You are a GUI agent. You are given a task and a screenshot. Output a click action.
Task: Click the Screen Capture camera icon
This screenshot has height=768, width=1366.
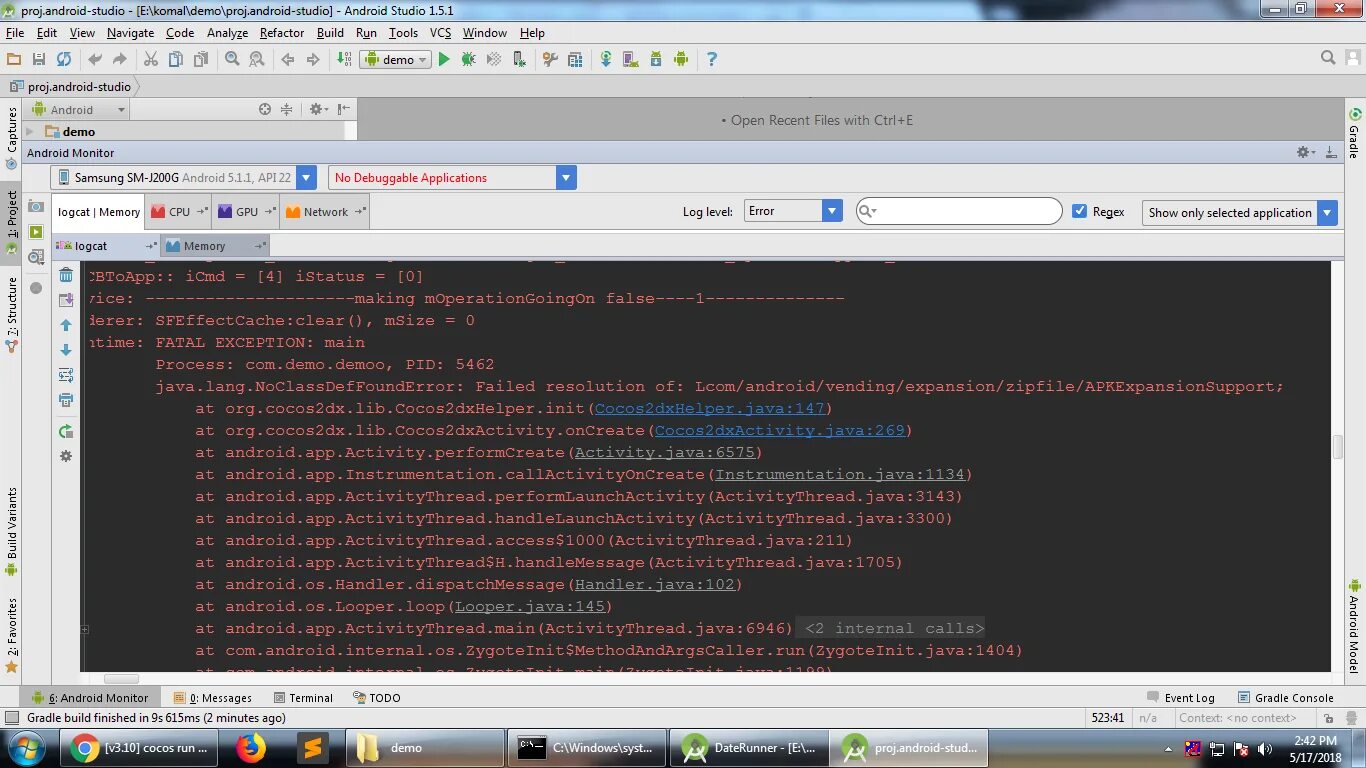[x=36, y=207]
